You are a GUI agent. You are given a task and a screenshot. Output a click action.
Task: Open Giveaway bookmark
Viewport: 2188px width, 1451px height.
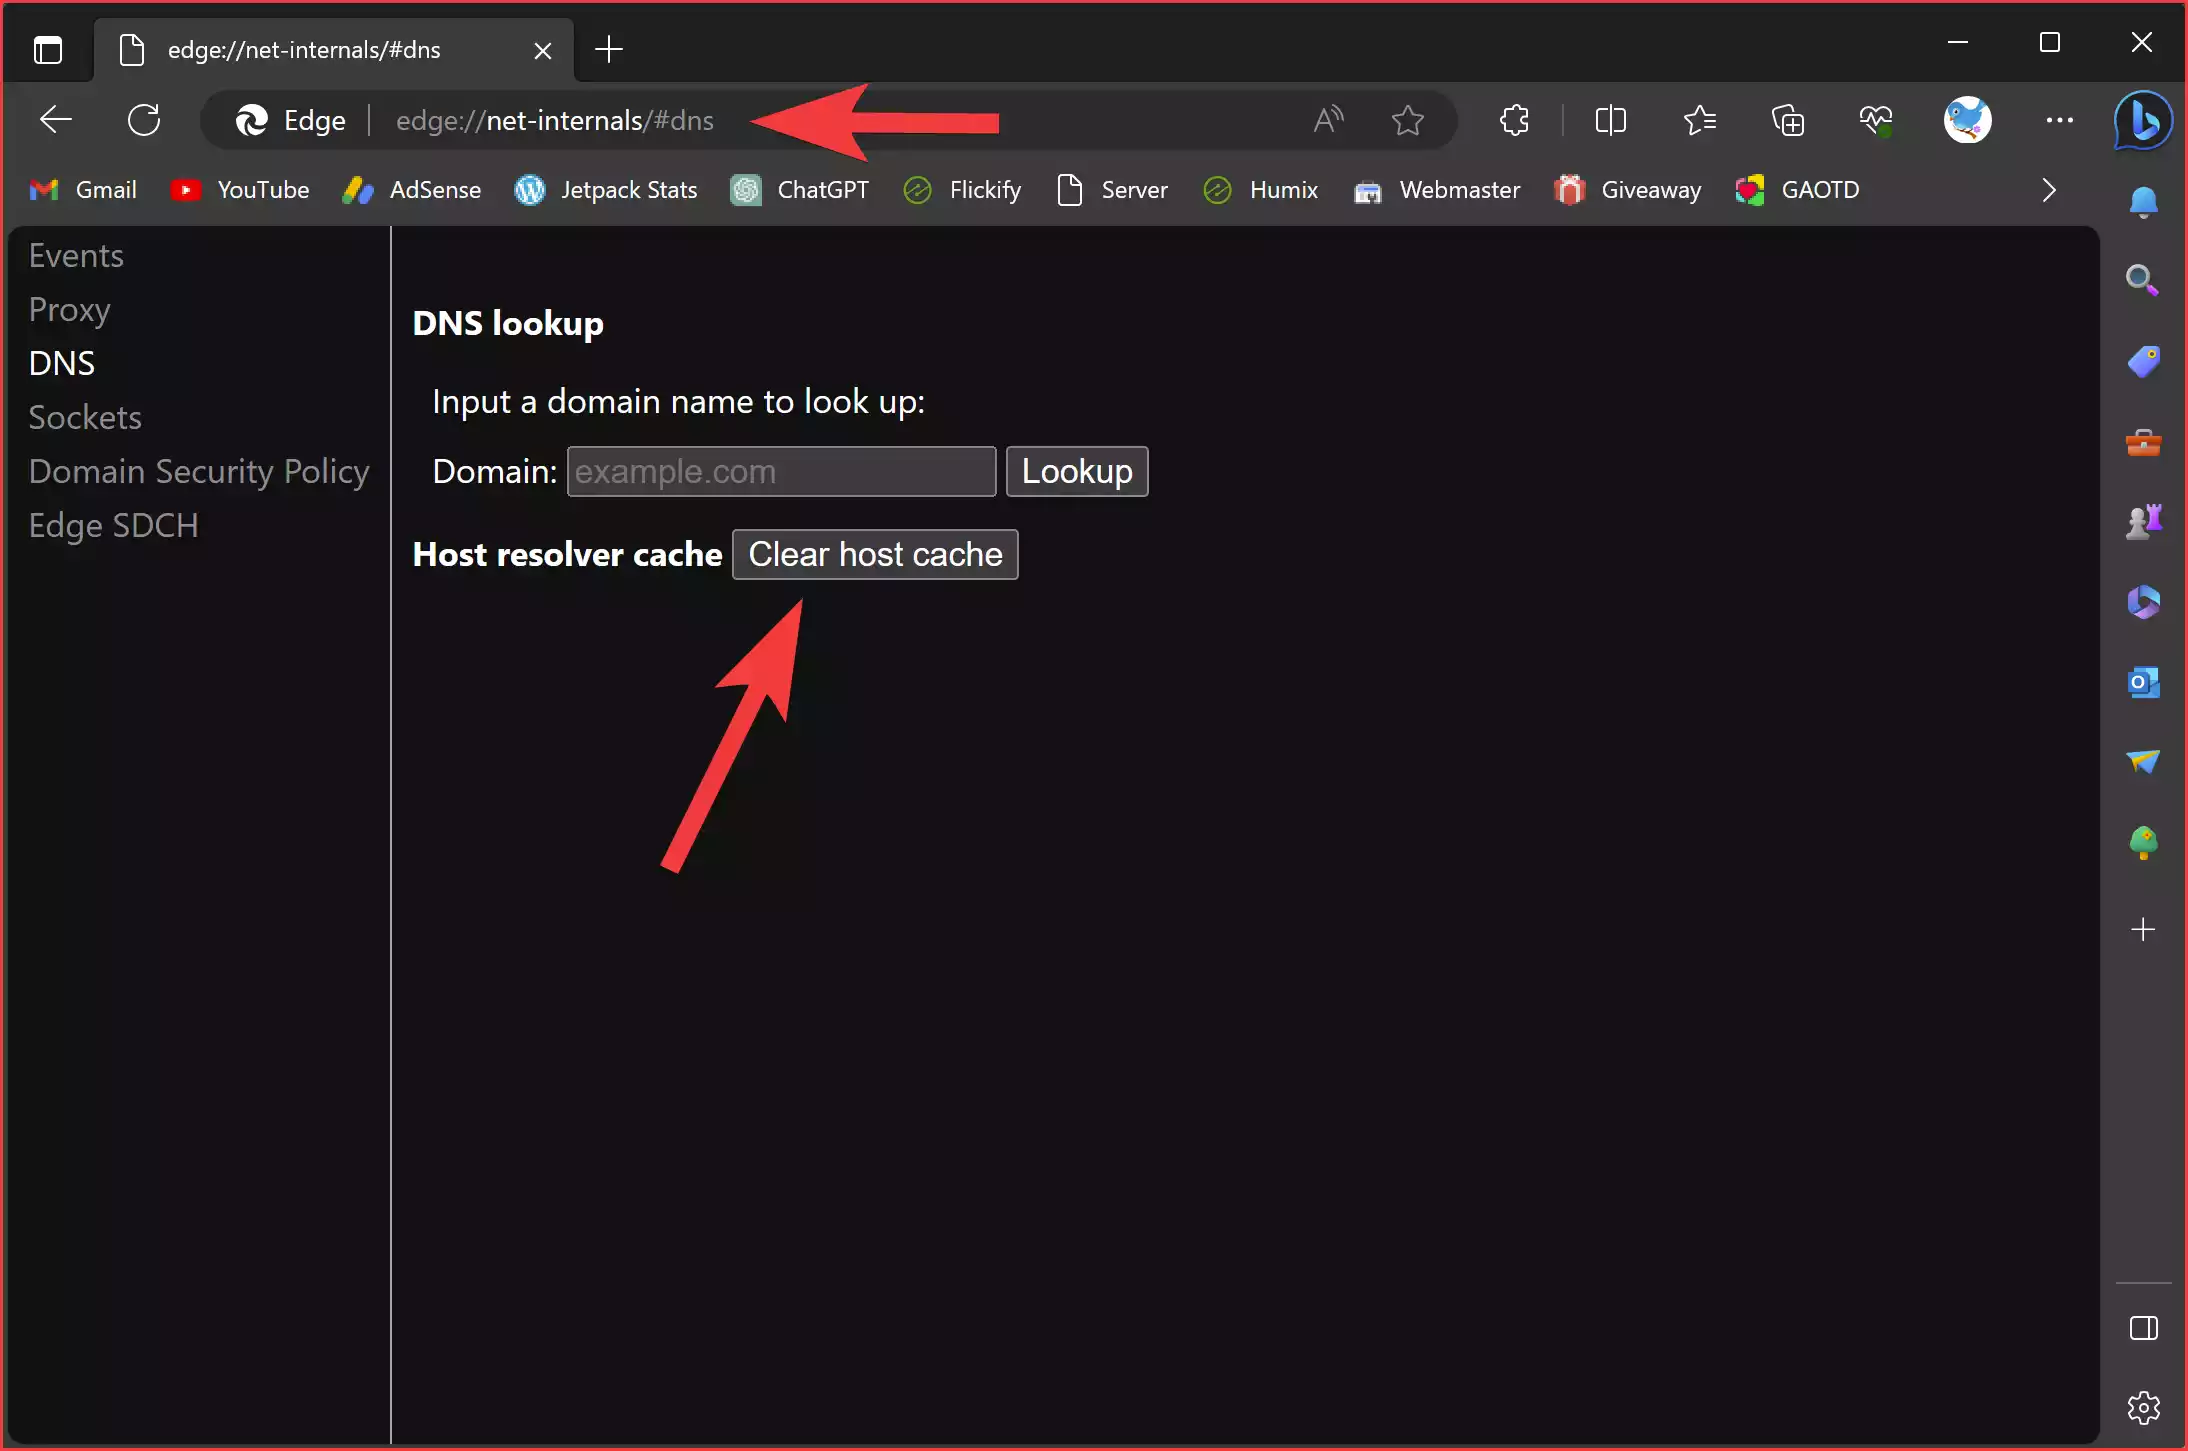pos(1628,190)
